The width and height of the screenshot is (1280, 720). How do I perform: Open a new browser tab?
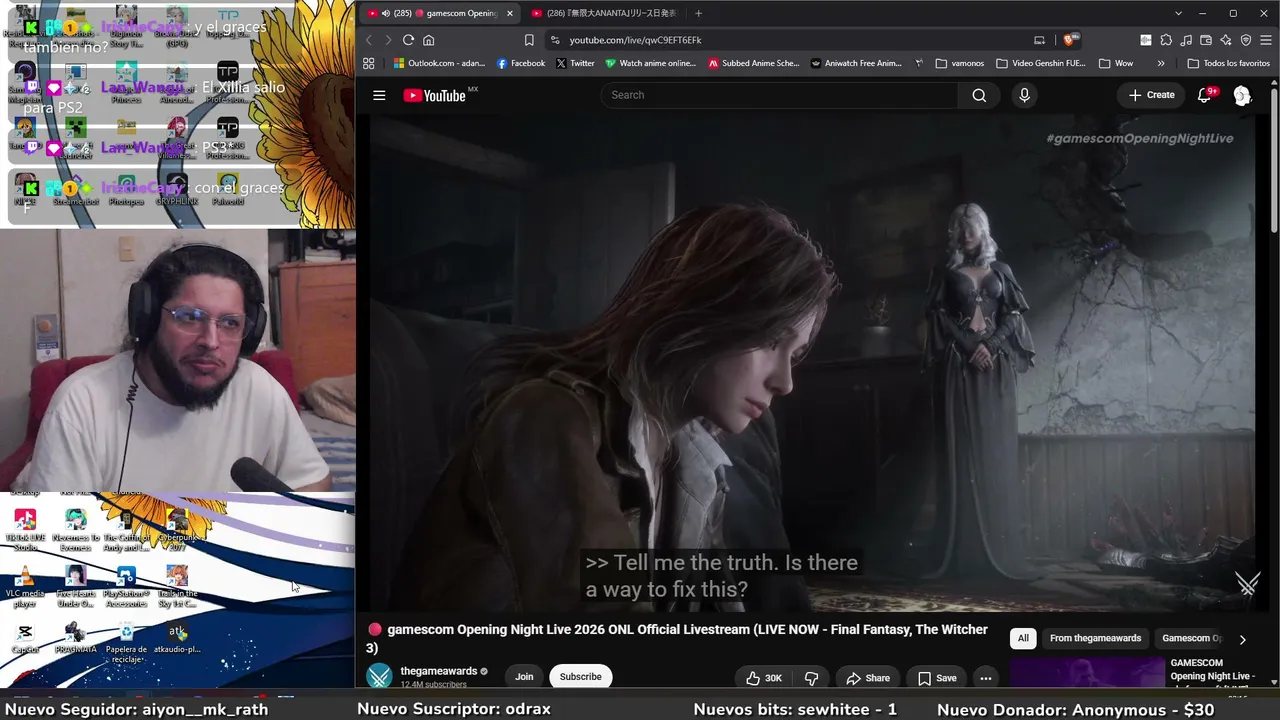click(698, 13)
